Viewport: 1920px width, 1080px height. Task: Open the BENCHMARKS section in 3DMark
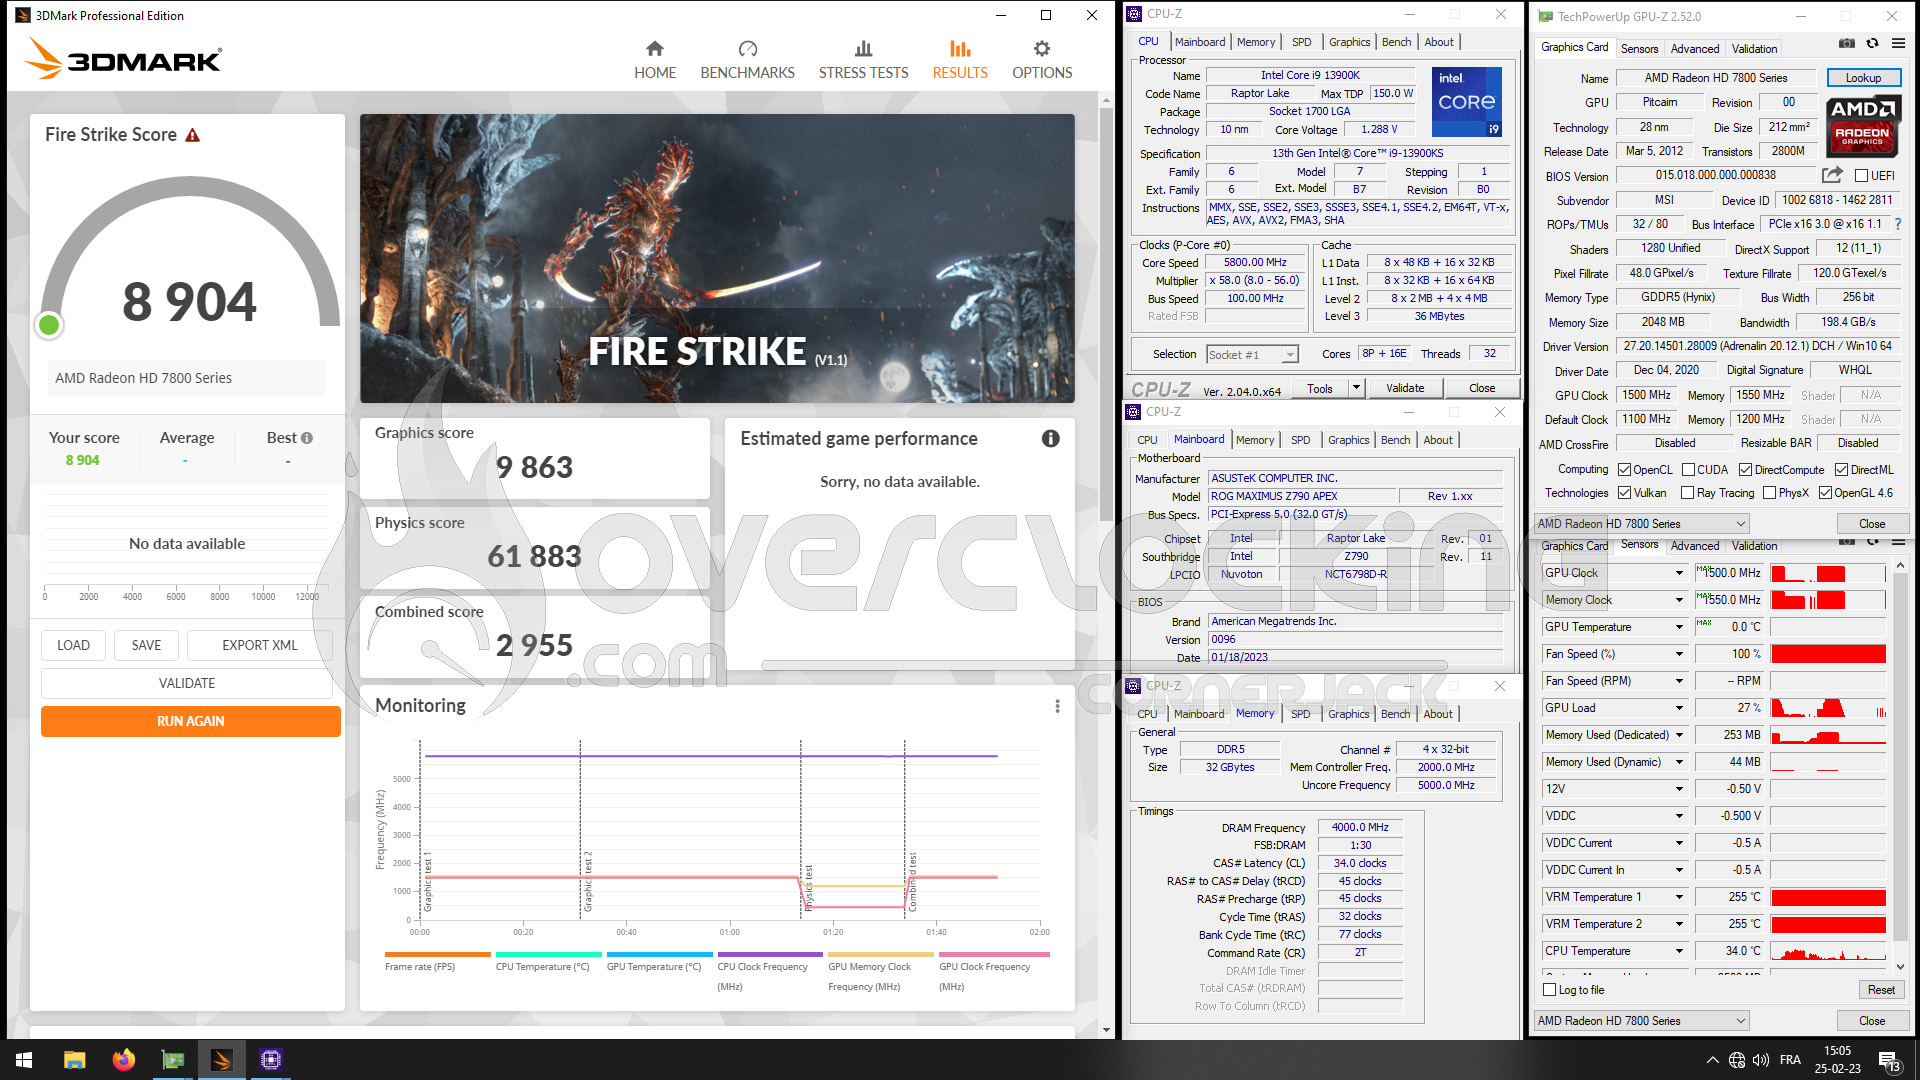(747, 60)
